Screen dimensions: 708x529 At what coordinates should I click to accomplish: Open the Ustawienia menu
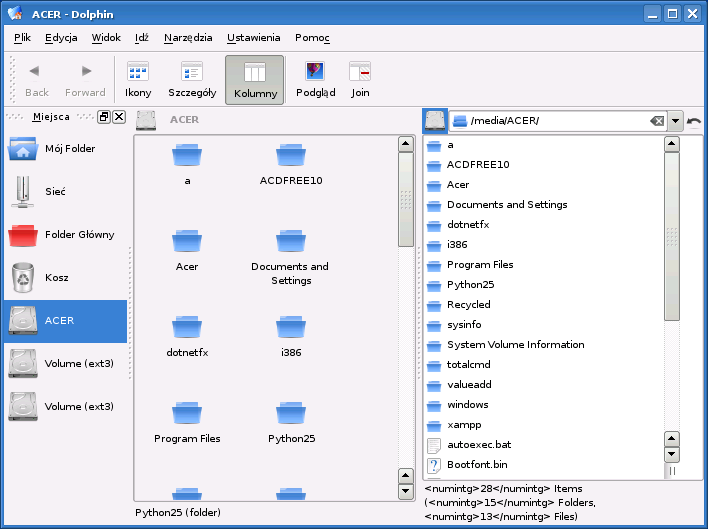(253, 38)
